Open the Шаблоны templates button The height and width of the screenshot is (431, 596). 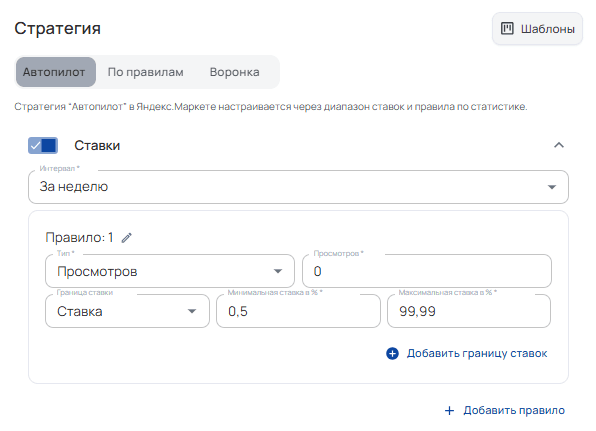tap(537, 29)
